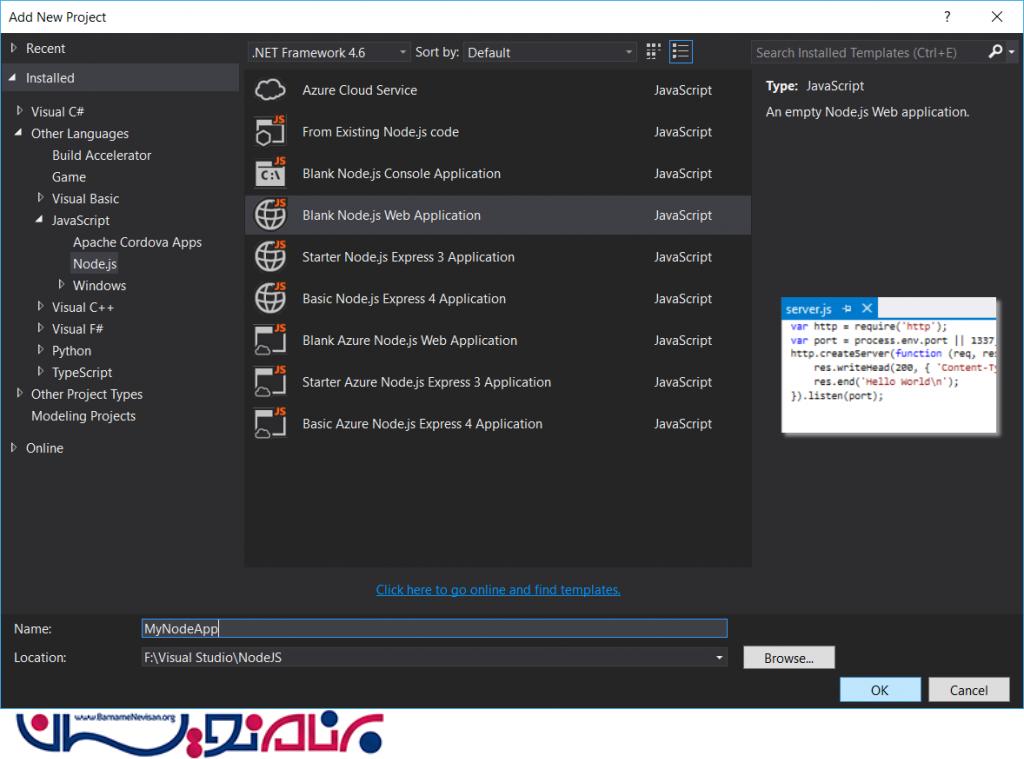Expand the Other Project Types node

pyautogui.click(x=20, y=393)
